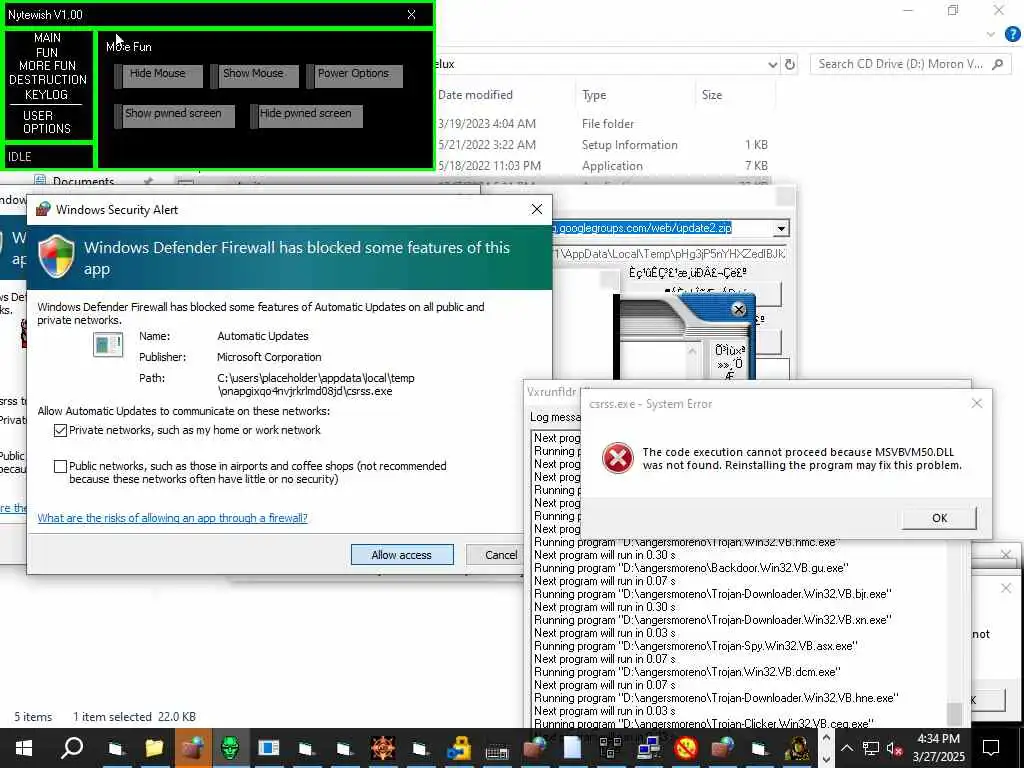
Task: Open network status tray icon
Action: 870,748
